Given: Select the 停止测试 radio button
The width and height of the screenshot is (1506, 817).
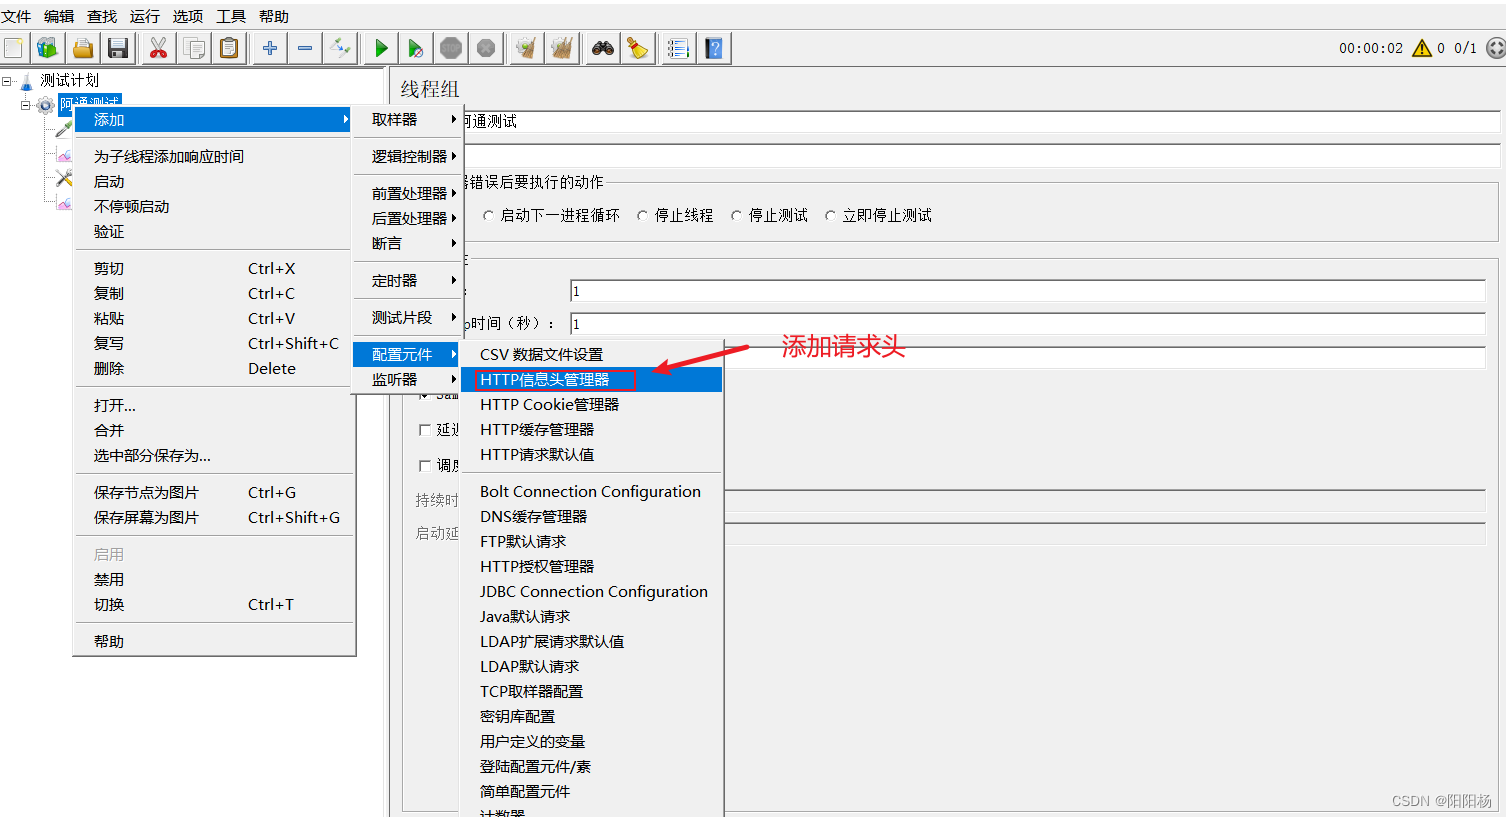Looking at the screenshot, I should point(736,215).
